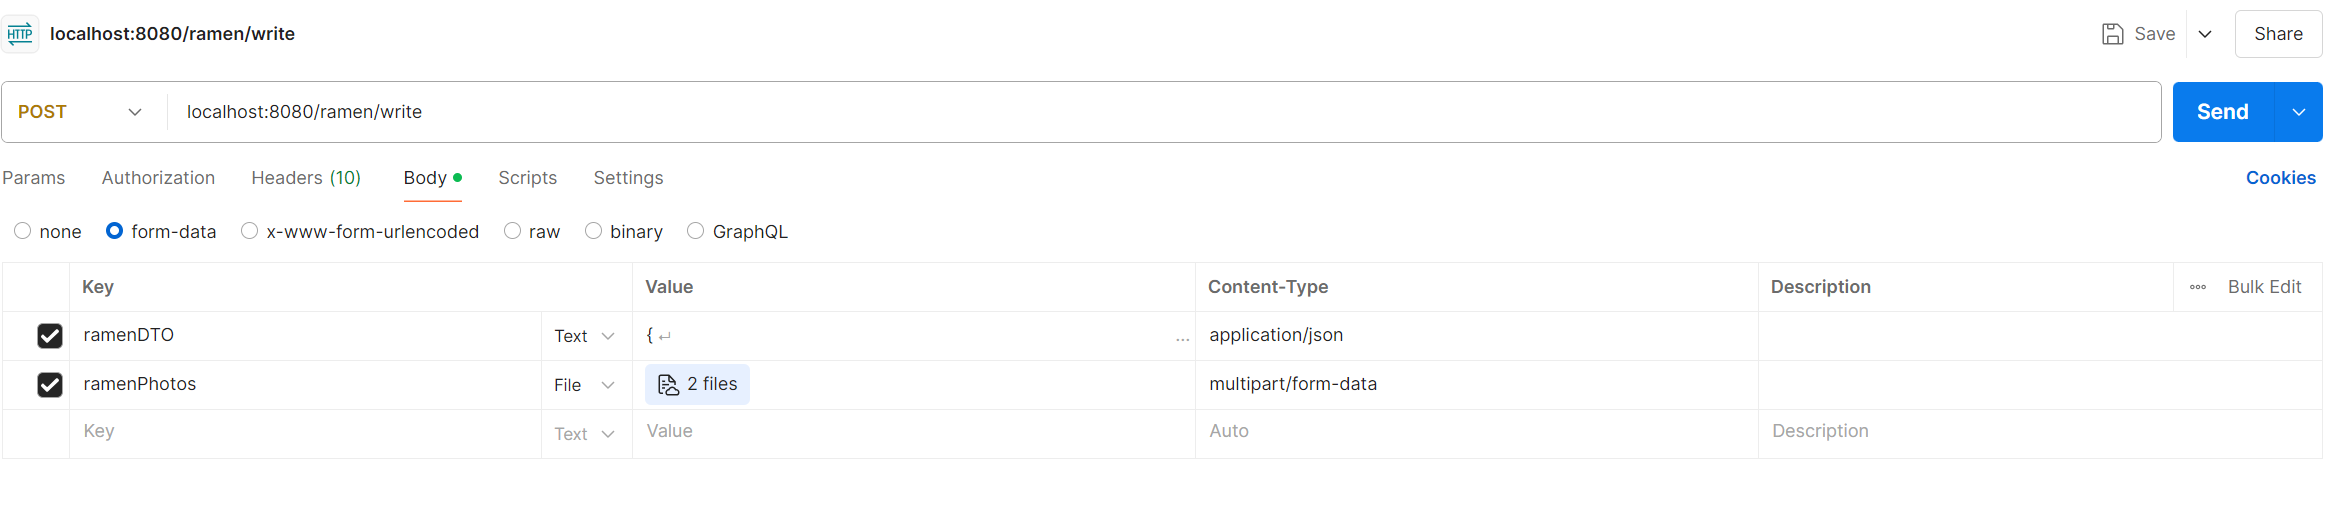Click the 2 files attachment chip
The image size is (2344, 511).
point(697,384)
